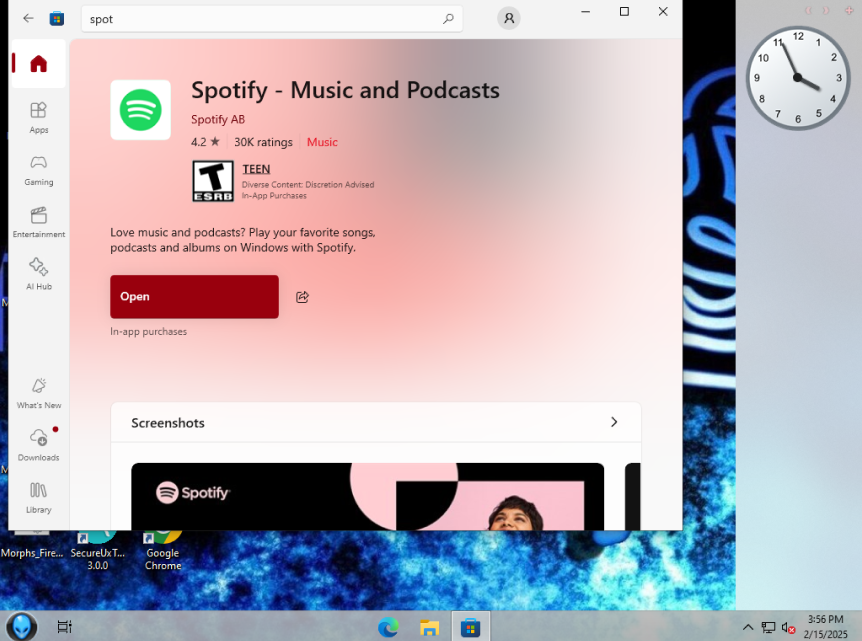Focus the search field containing 'spot'
The height and width of the screenshot is (641, 862).
click(x=272, y=19)
